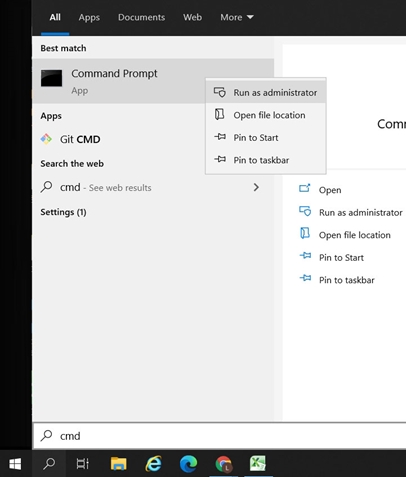The image size is (406, 477).
Task: Select Pin to taskbar in context menu
Action: tap(266, 160)
